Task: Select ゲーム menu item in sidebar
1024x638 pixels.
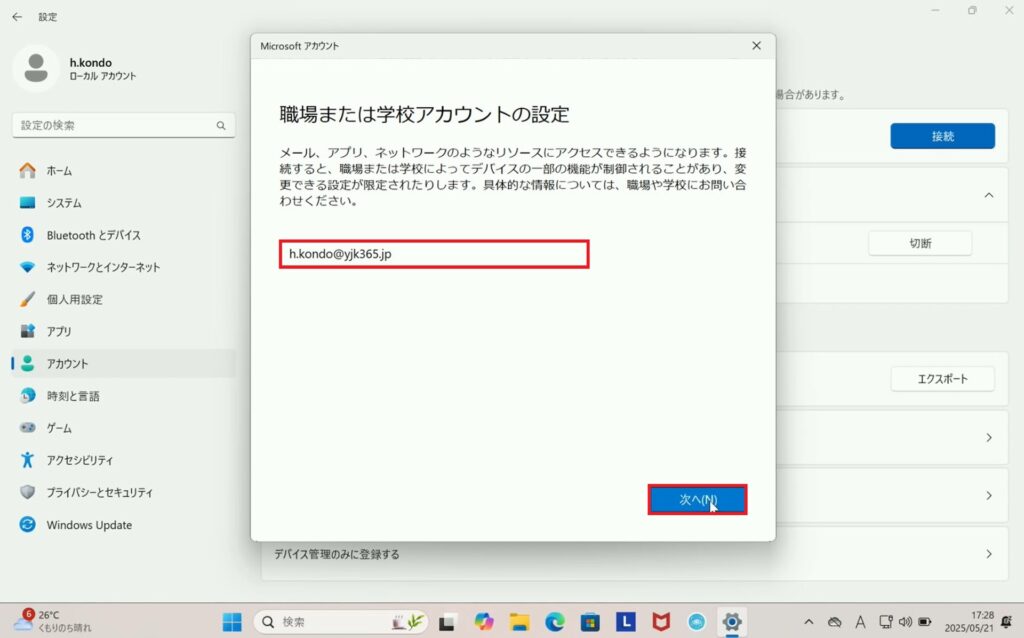Action: coord(59,428)
